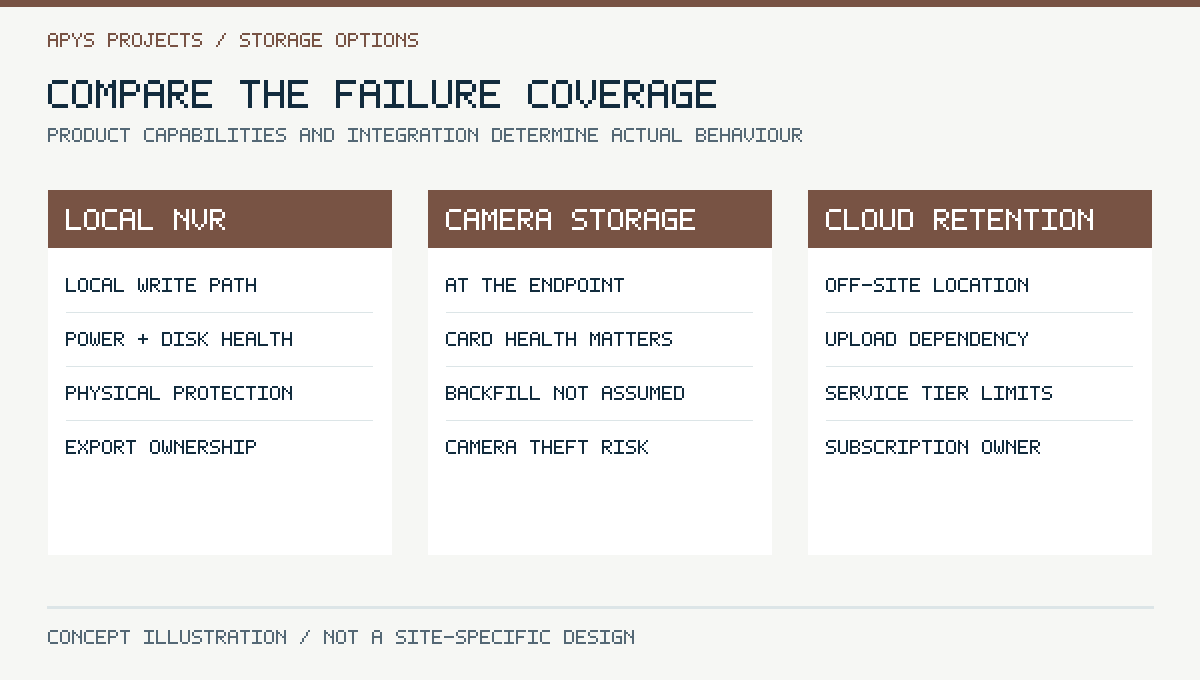The image size is (1200, 680).
Task: Click the 'CARD HEALTH MATTERS' row
Action: (x=599, y=339)
